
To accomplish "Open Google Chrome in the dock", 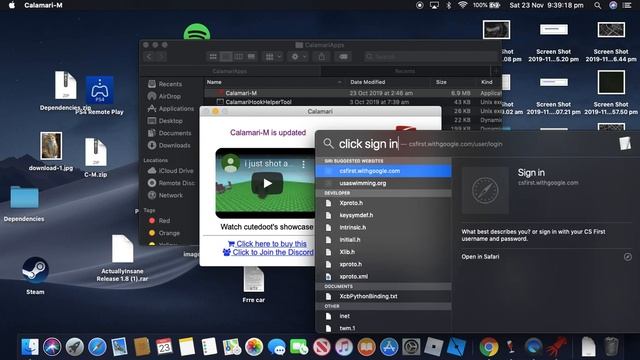I will click(x=489, y=347).
